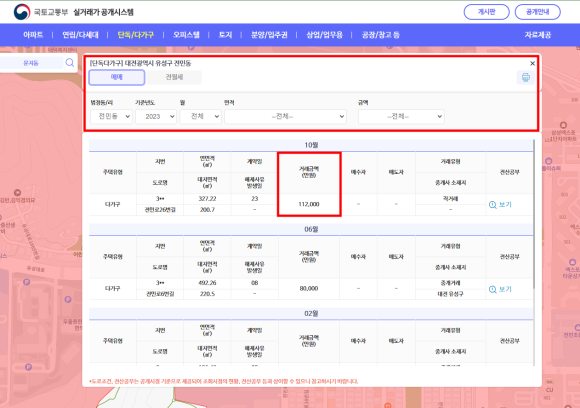Click the 국토교통부 logo emblem
580x408 pixels.
(x=22, y=12)
